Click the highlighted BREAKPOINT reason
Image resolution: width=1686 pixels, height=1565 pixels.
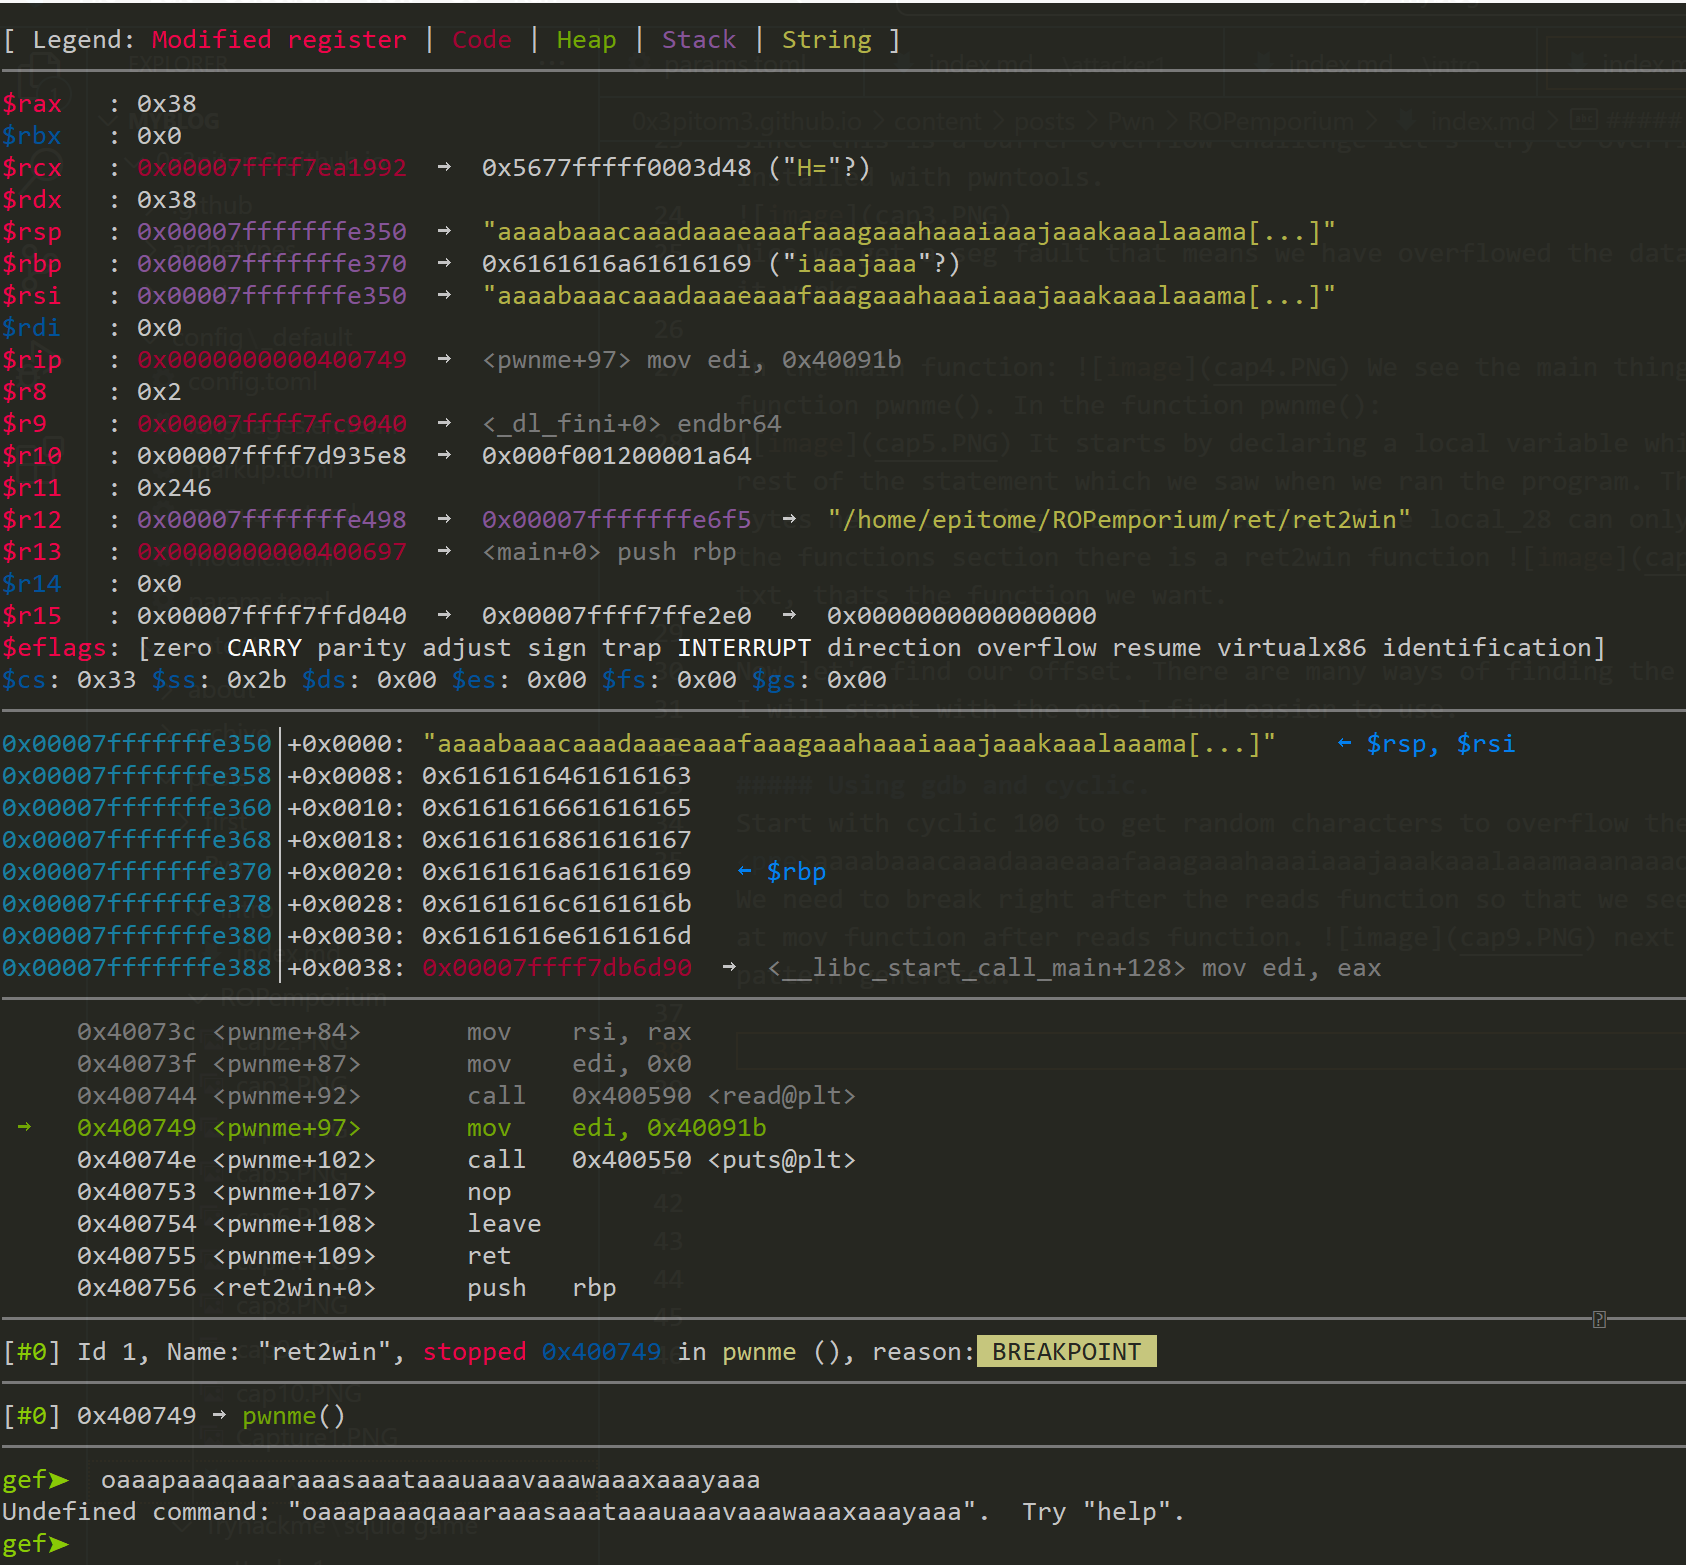1066,1352
